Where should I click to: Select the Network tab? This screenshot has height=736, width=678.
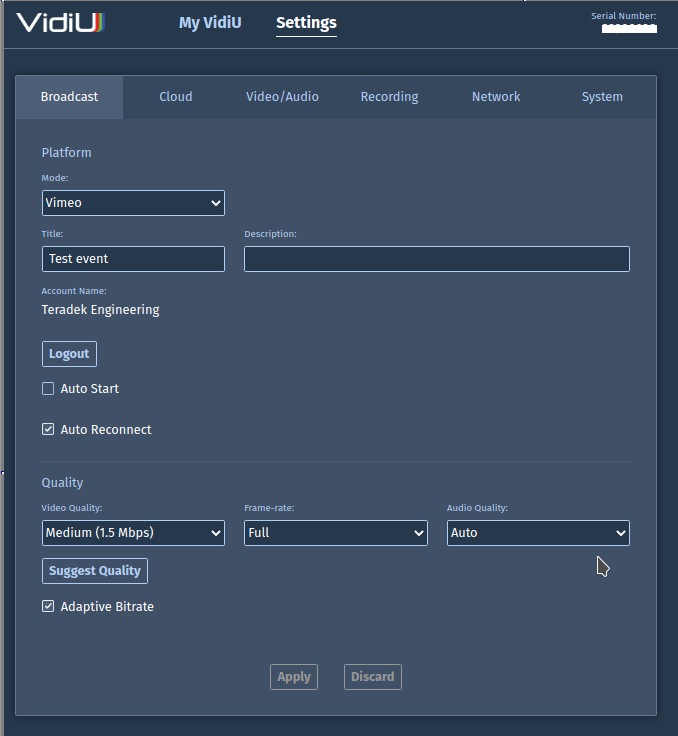tap(496, 97)
